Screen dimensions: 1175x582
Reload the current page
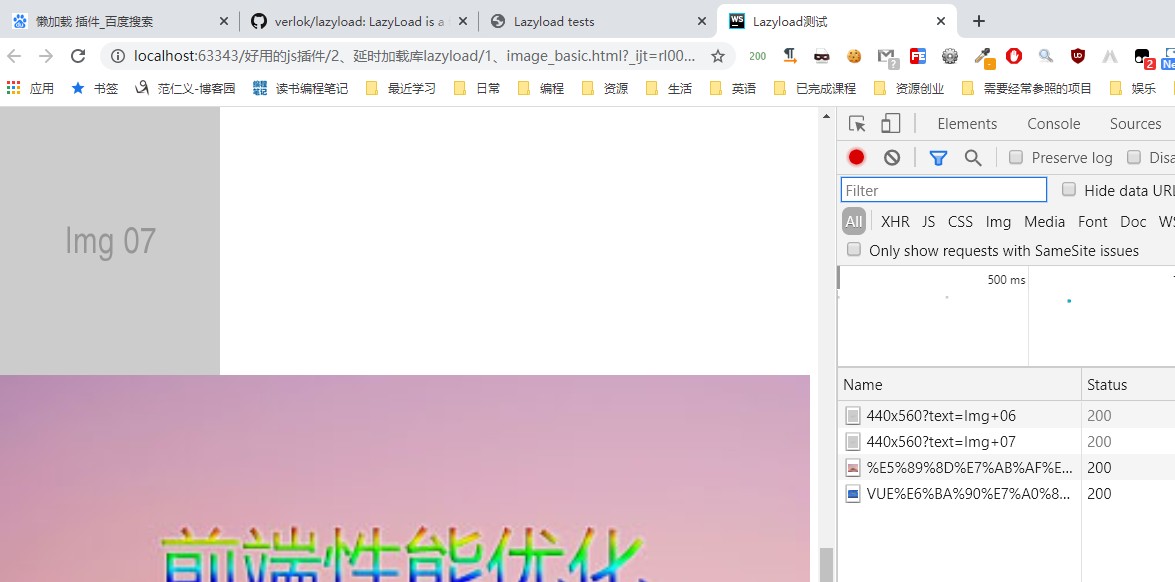(x=78, y=56)
